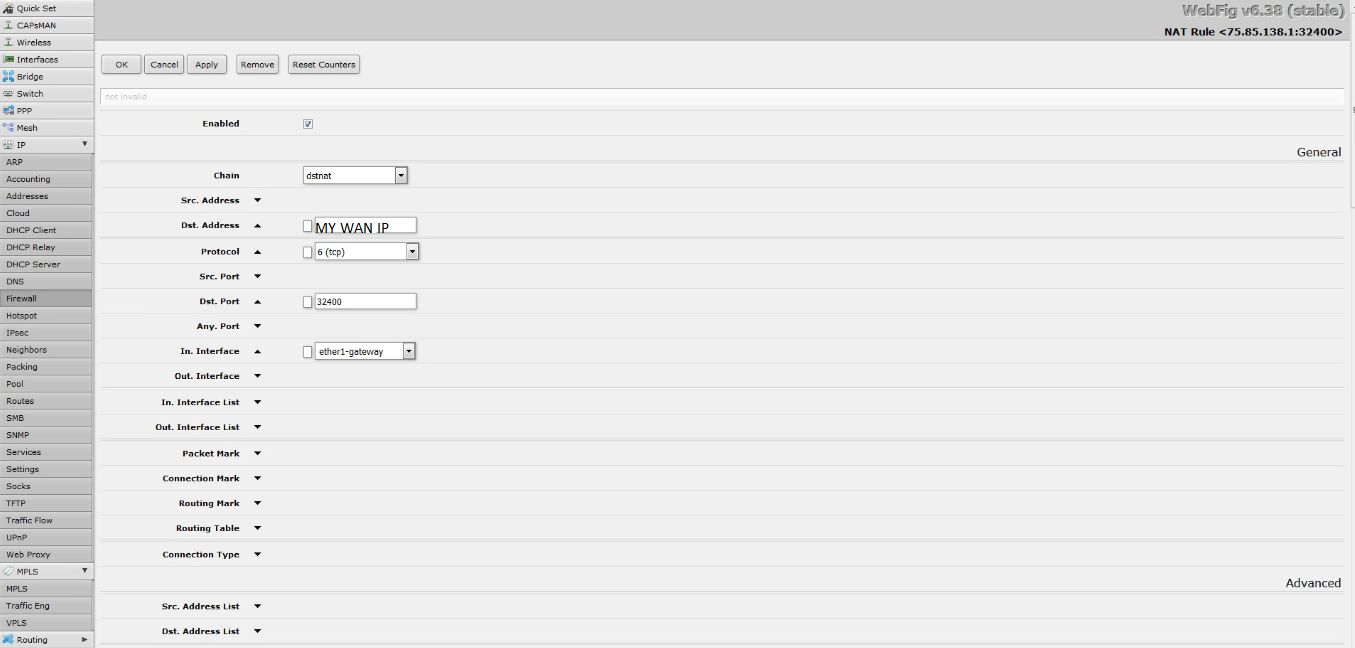Expand the Src. Address field arrow
Image resolution: width=1355 pixels, height=648 pixels.
(257, 200)
